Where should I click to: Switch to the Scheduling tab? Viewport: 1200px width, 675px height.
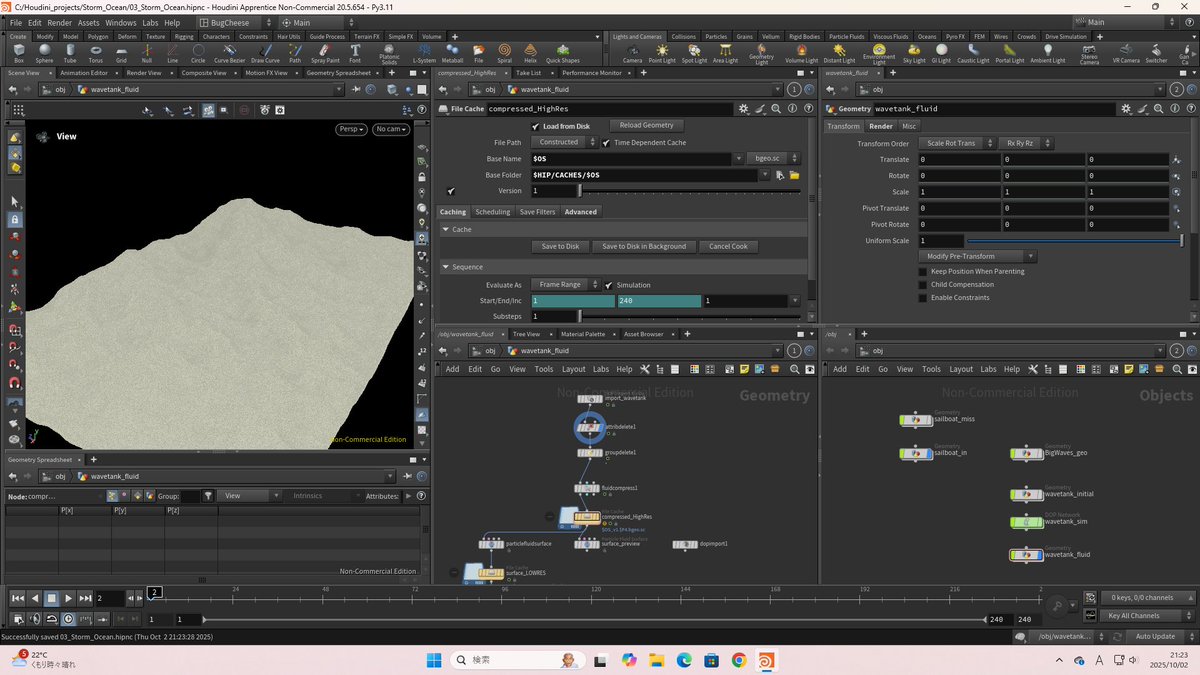(x=492, y=212)
